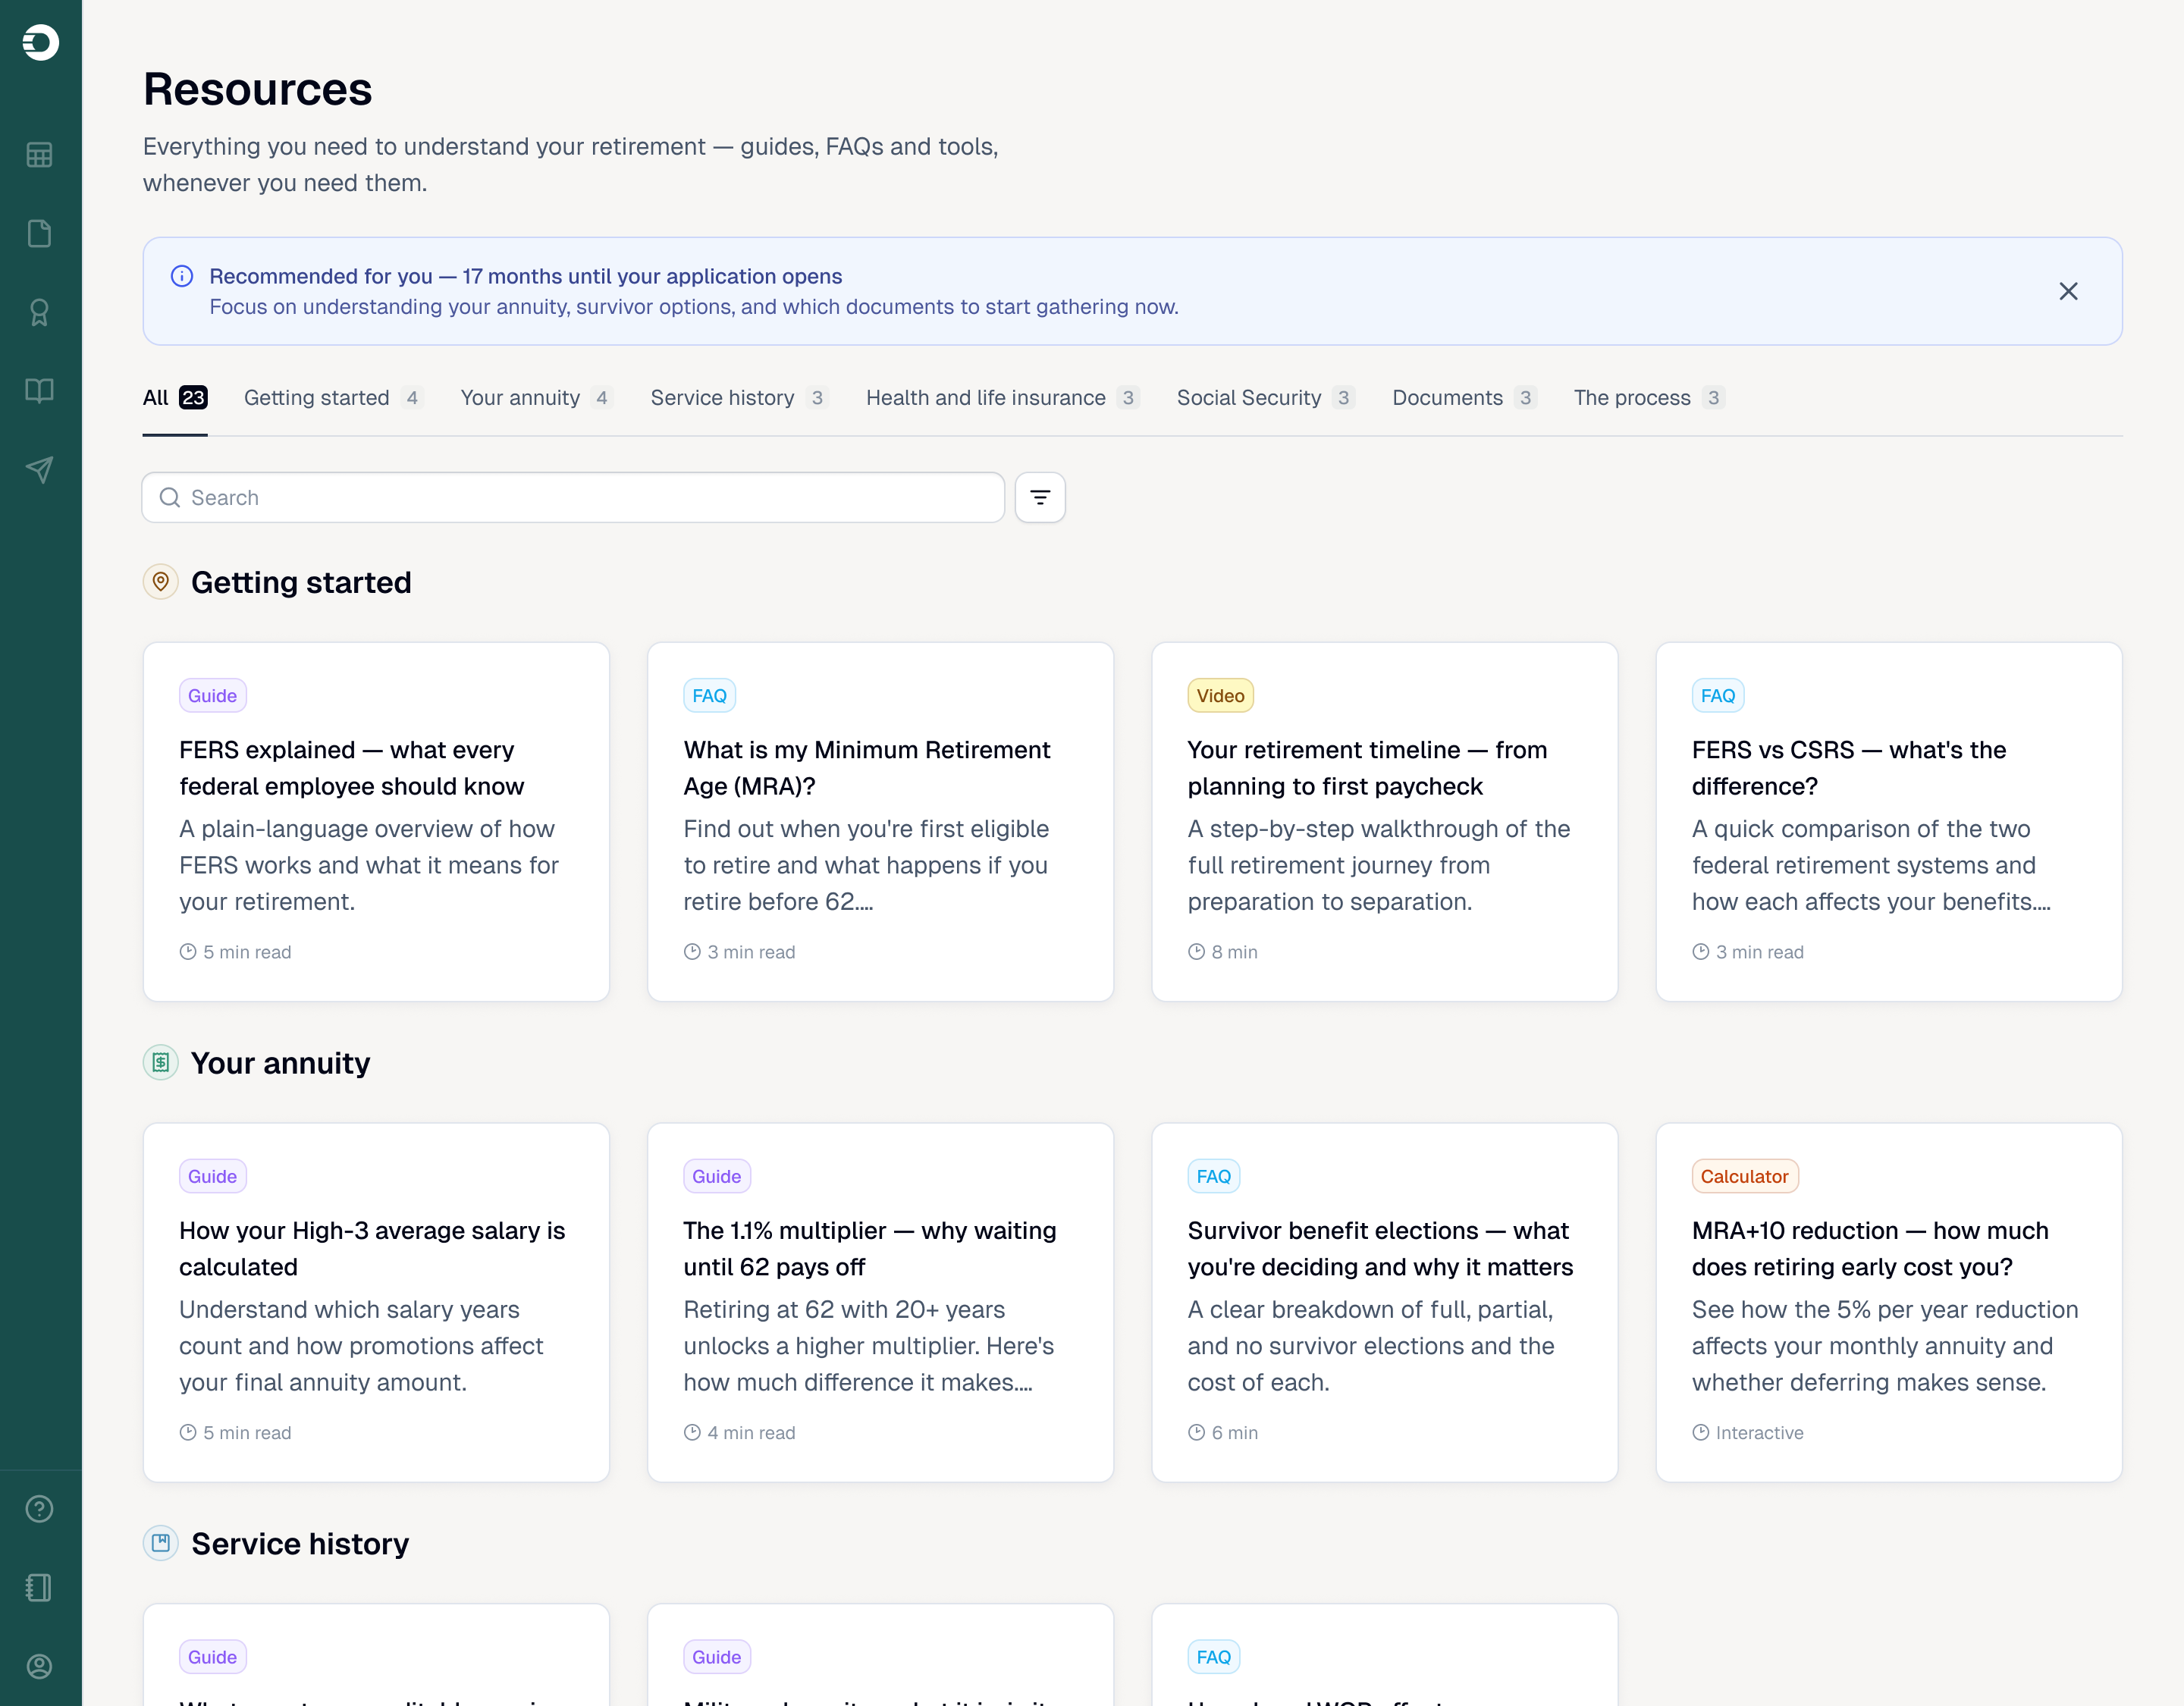Click the app logo in the sidebar
The image size is (2184, 1706).
(40, 42)
